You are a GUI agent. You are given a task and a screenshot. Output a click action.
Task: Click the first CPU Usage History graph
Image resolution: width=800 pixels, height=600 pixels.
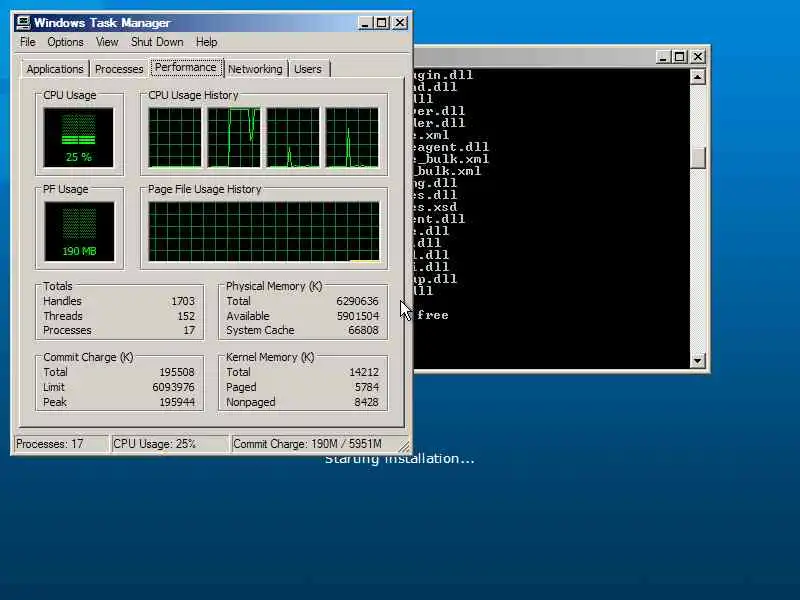click(175, 137)
